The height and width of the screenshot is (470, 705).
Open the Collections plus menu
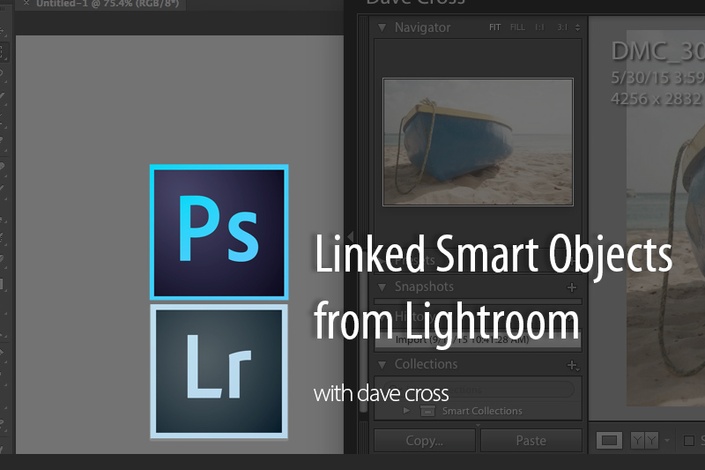point(573,365)
